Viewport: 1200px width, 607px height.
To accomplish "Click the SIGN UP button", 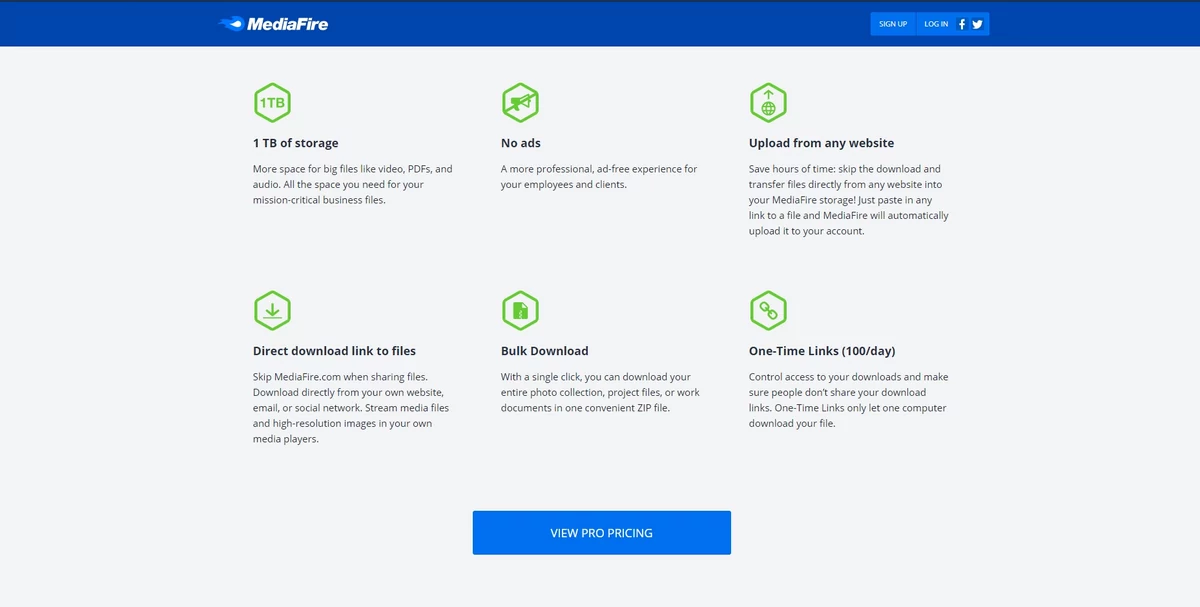I will (x=893, y=24).
